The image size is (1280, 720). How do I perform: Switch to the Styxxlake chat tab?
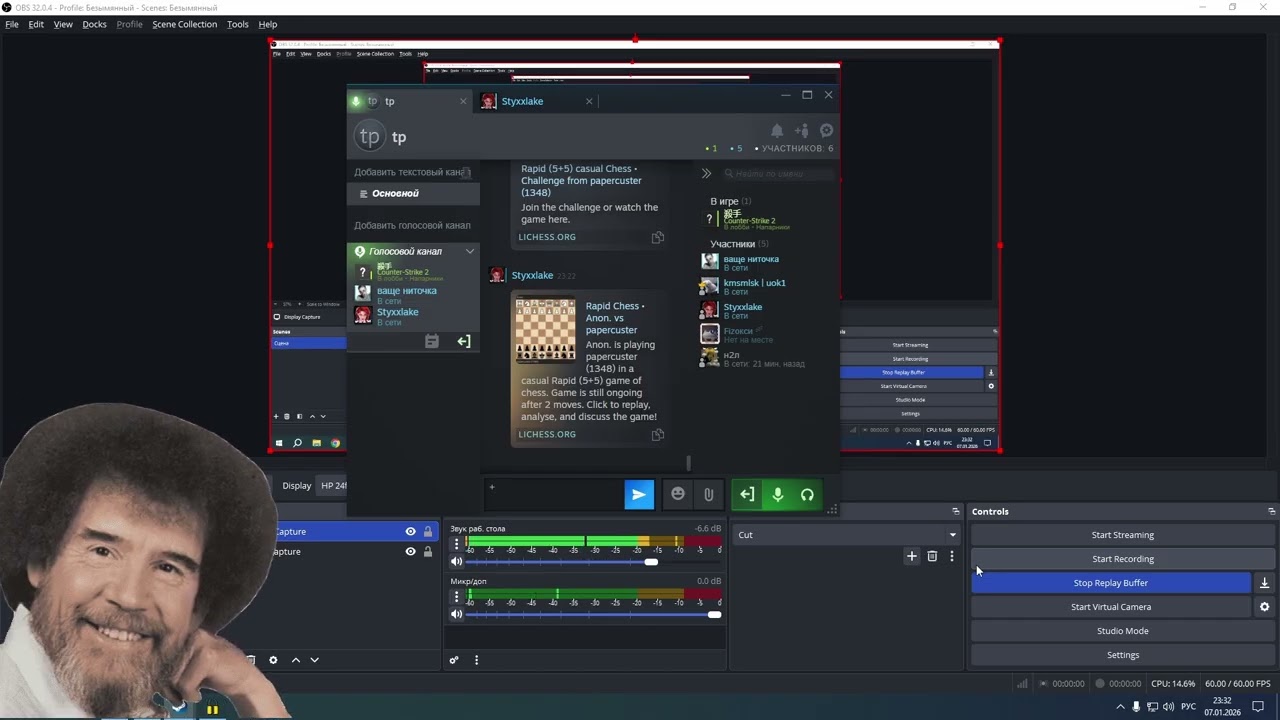click(537, 101)
